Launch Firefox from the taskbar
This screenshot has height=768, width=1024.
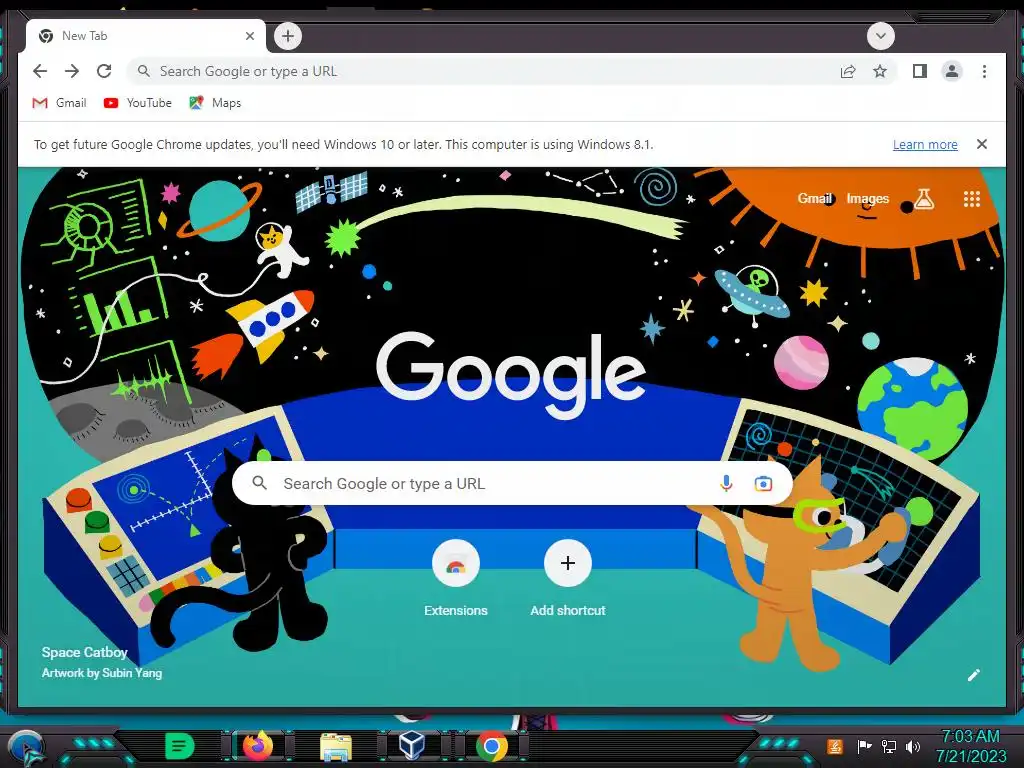point(258,745)
